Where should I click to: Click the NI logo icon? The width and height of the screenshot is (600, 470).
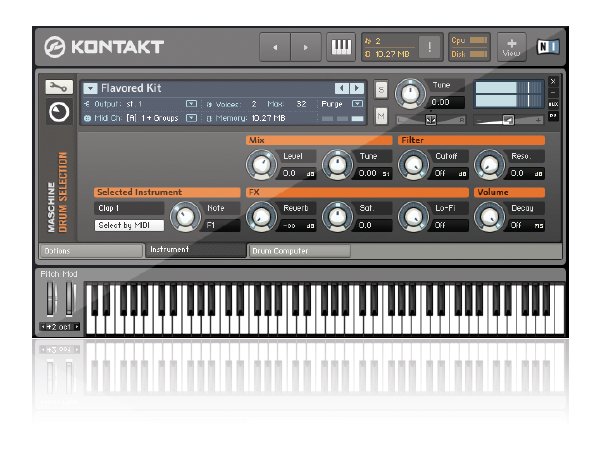pyautogui.click(x=548, y=47)
